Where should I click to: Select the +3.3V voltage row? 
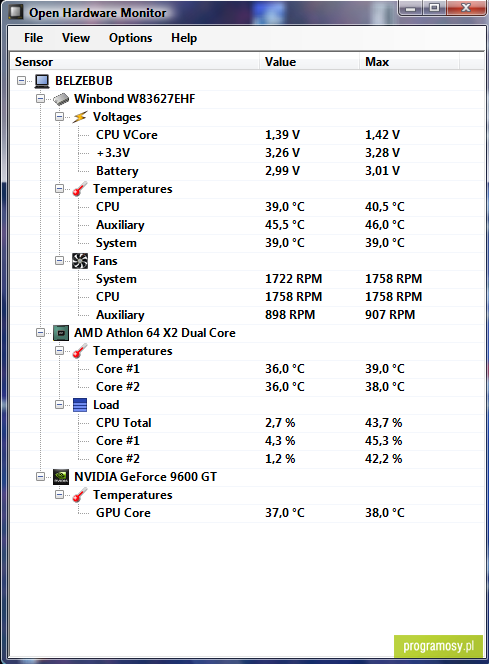click(x=247, y=153)
